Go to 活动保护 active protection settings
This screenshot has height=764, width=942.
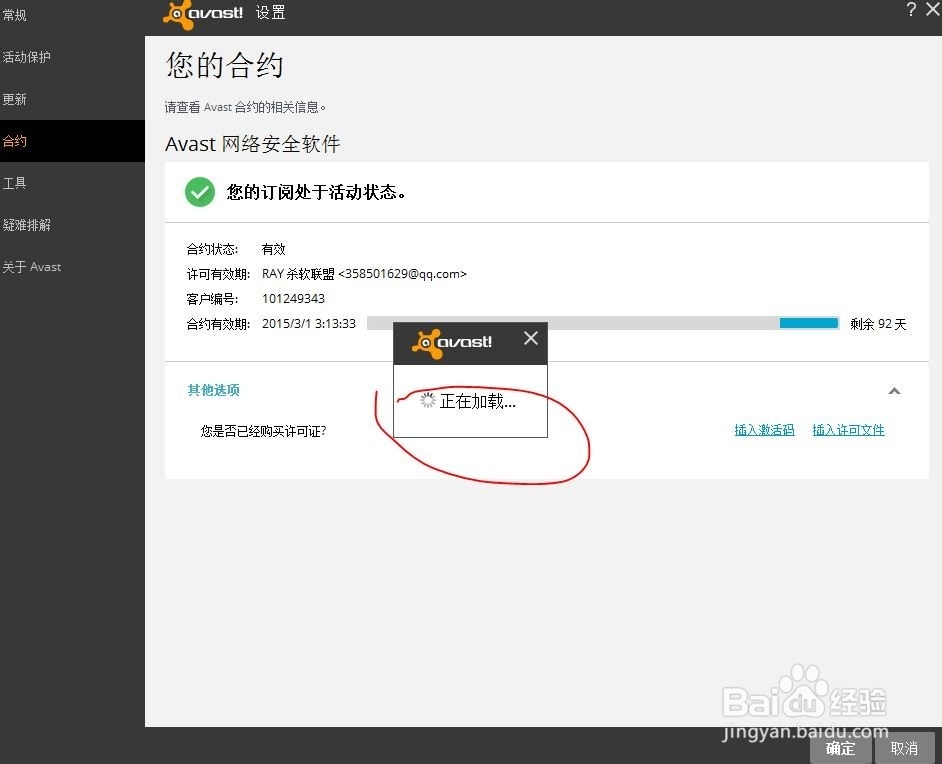(x=26, y=57)
